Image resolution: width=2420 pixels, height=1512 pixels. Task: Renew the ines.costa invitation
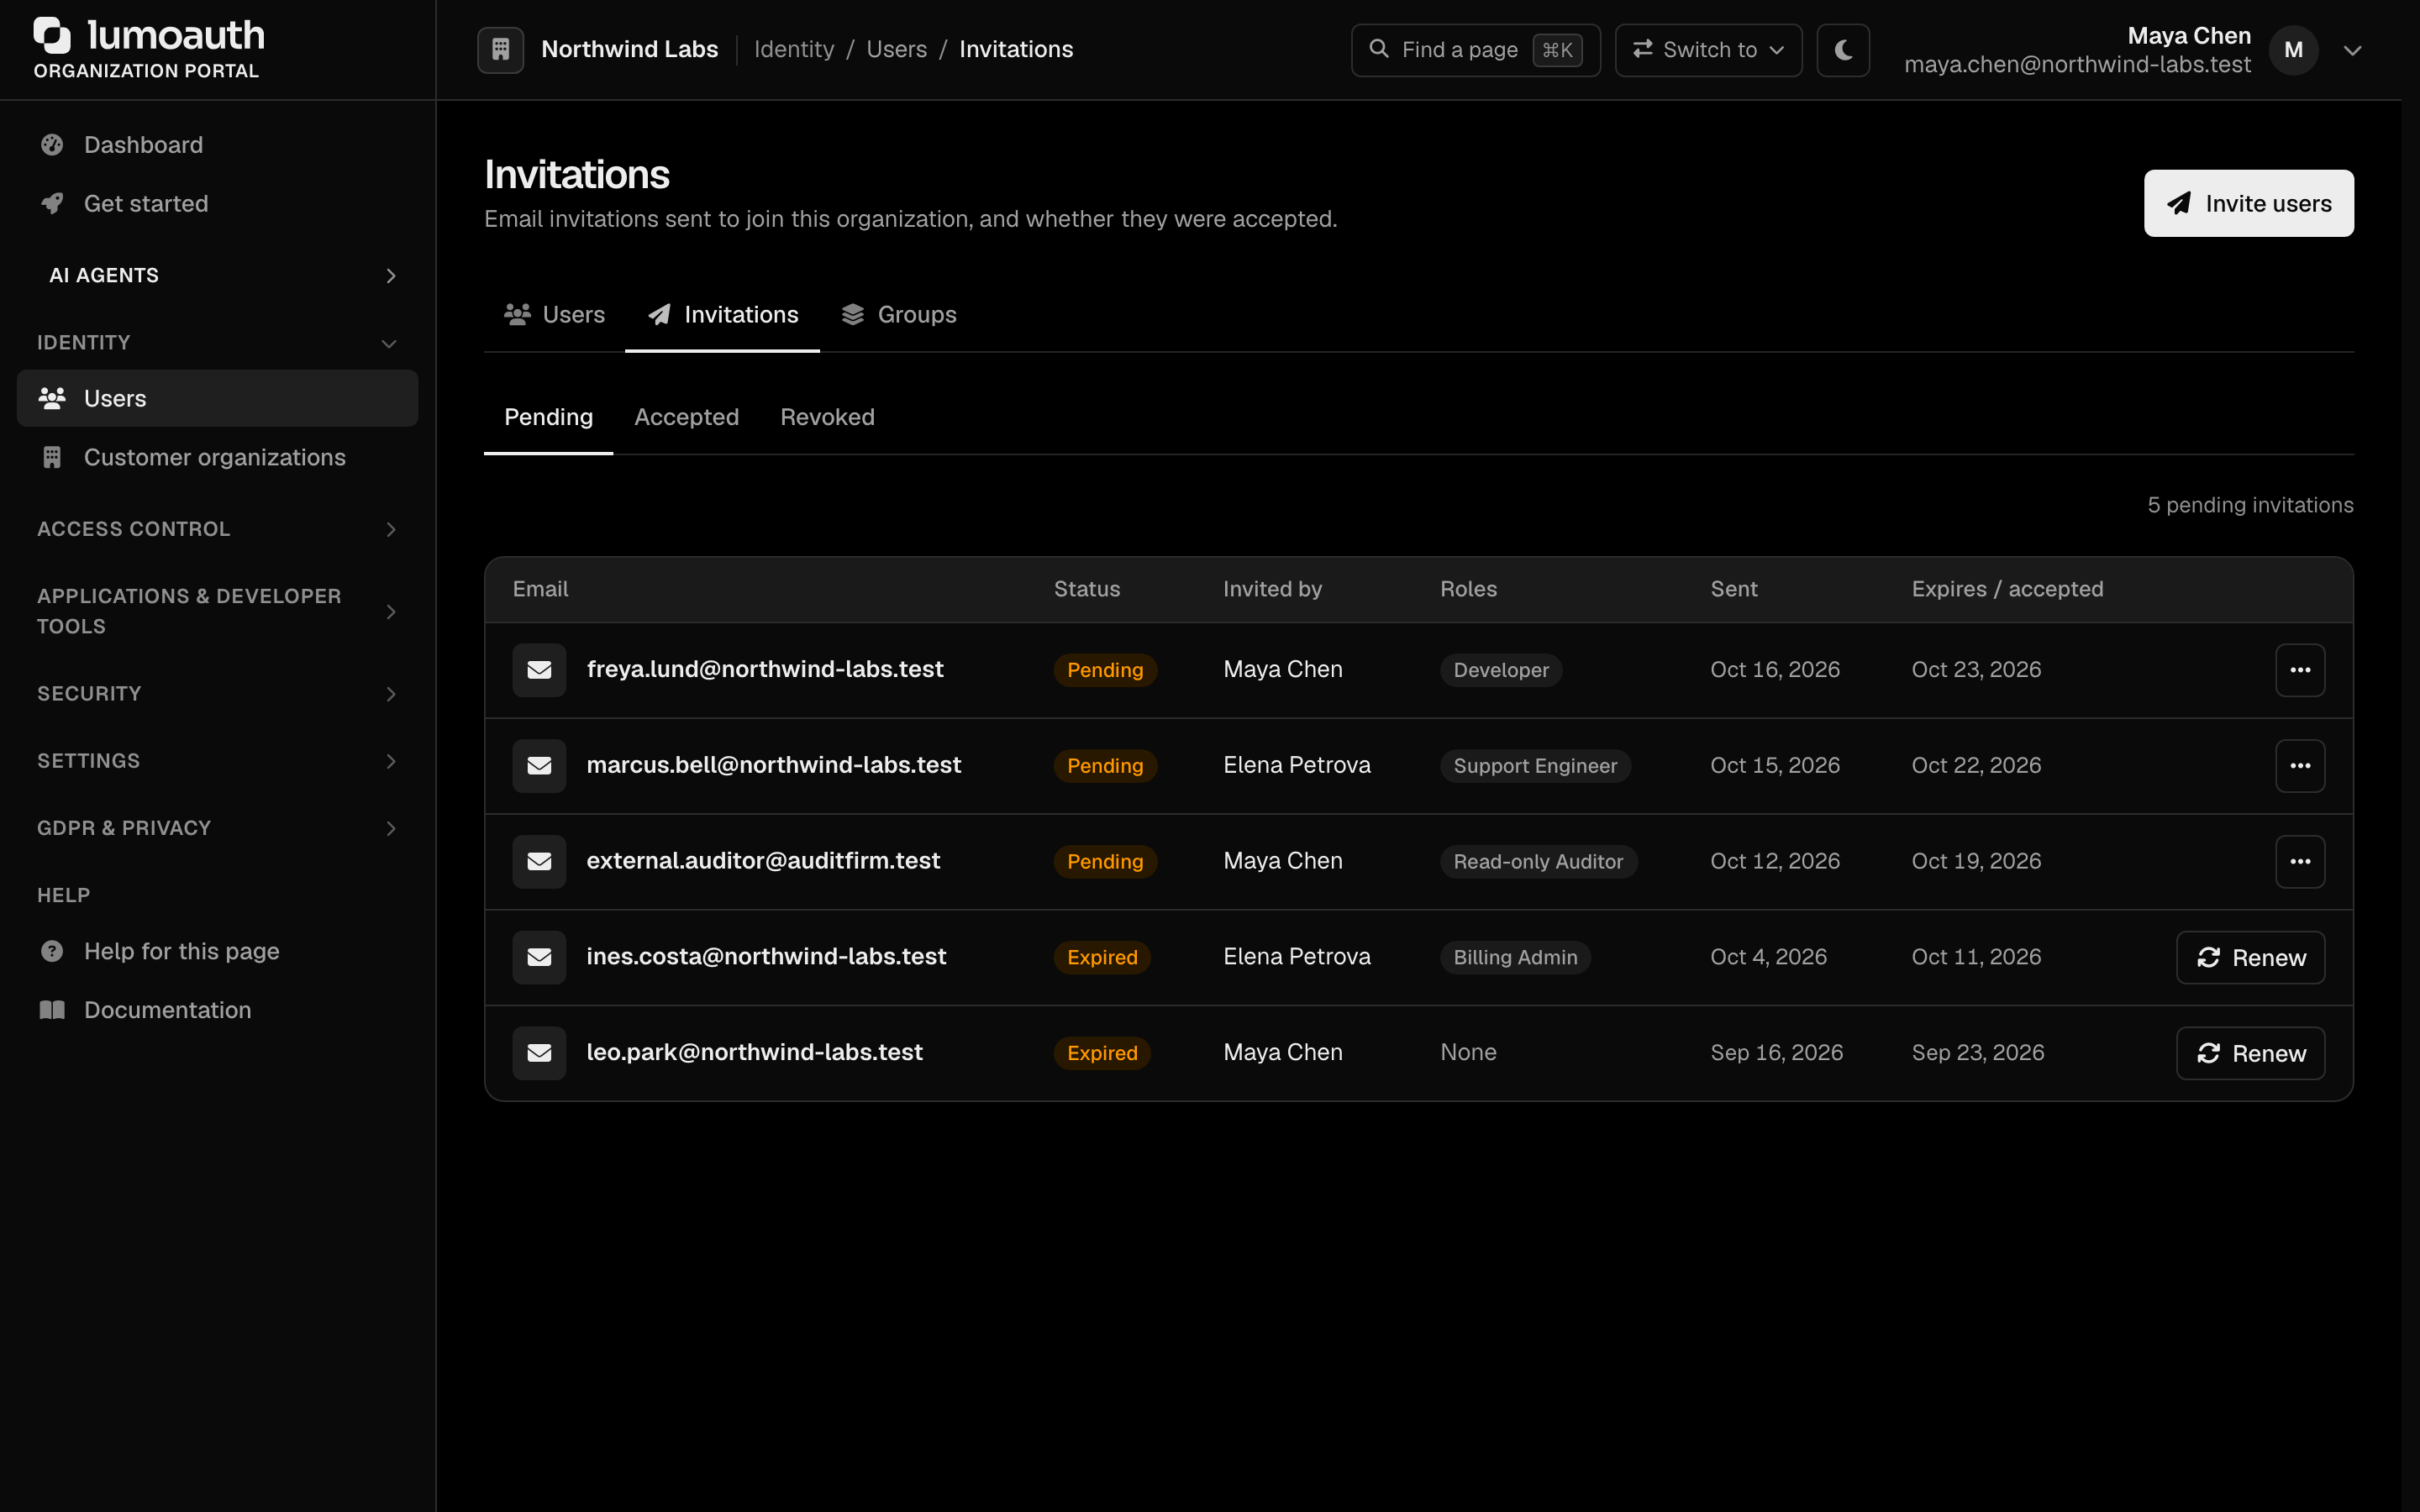pyautogui.click(x=2250, y=958)
